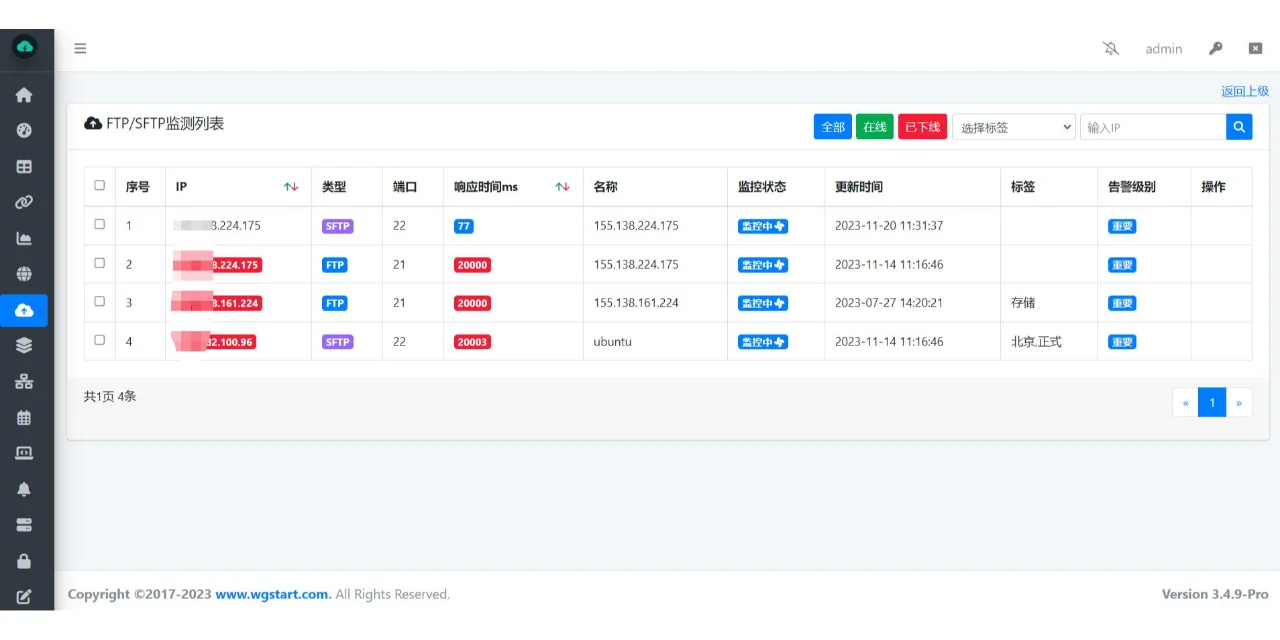Open the chain link icon in sidebar
1280x640 pixels.
coord(24,203)
